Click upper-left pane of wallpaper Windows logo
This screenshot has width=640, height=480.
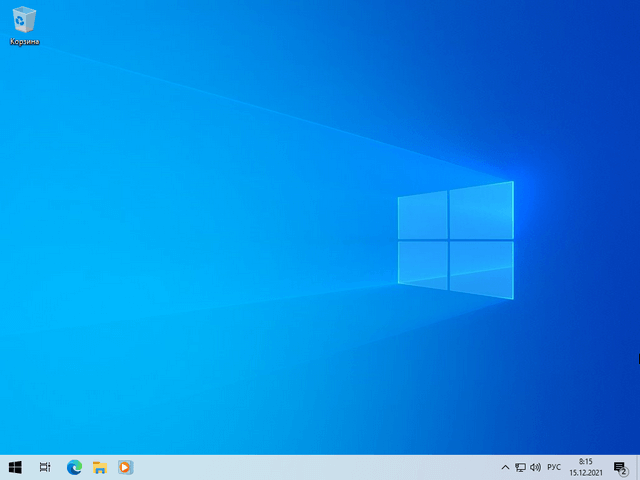tap(422, 215)
